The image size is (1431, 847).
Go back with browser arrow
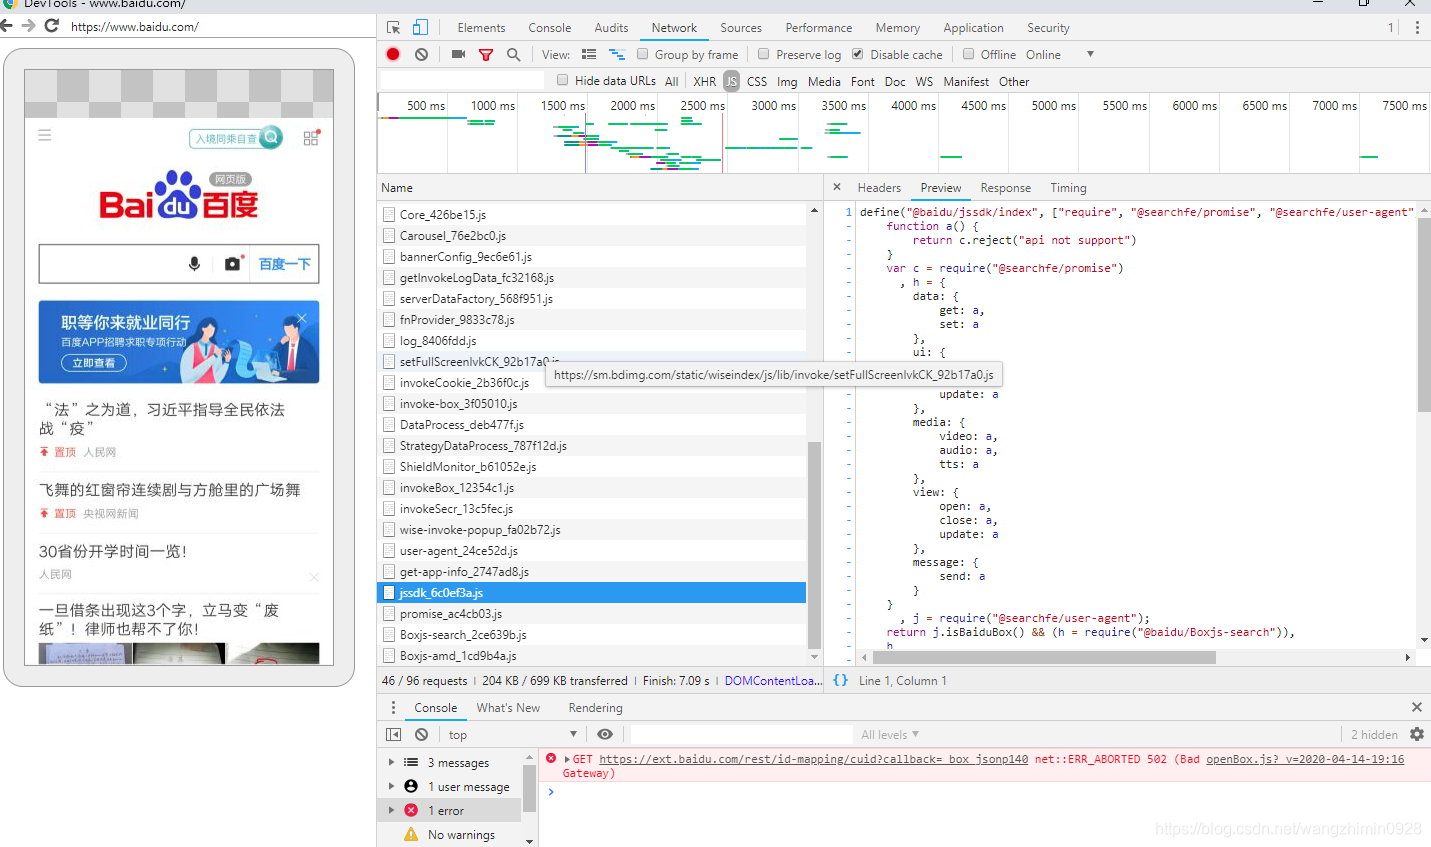tap(7, 26)
